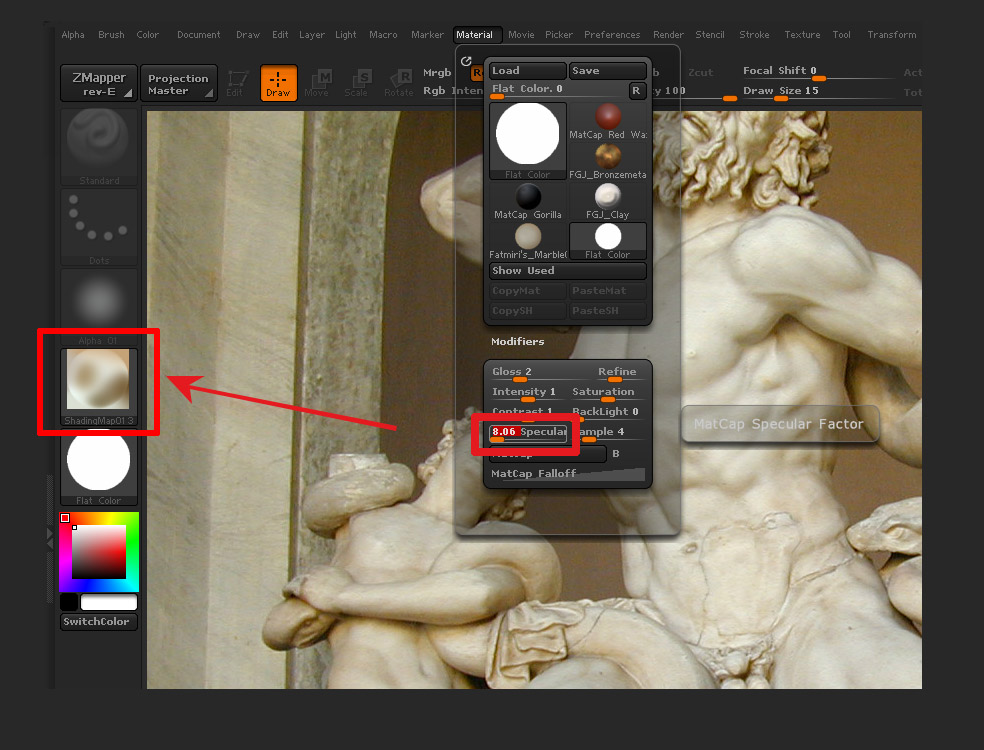Open the Color menu
Viewport: 984px width, 750px height.
tap(147, 35)
